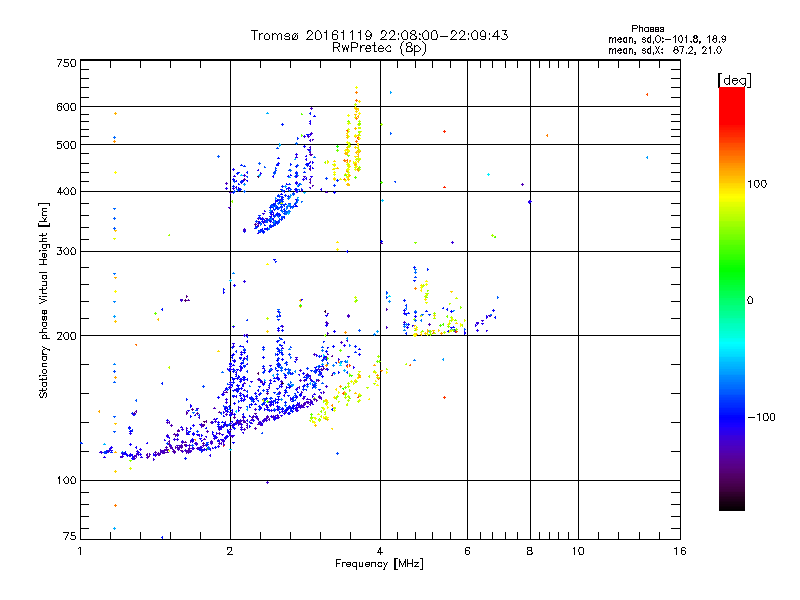Click the colorbar tick label '-100'
The image size is (800, 600).
(761, 417)
